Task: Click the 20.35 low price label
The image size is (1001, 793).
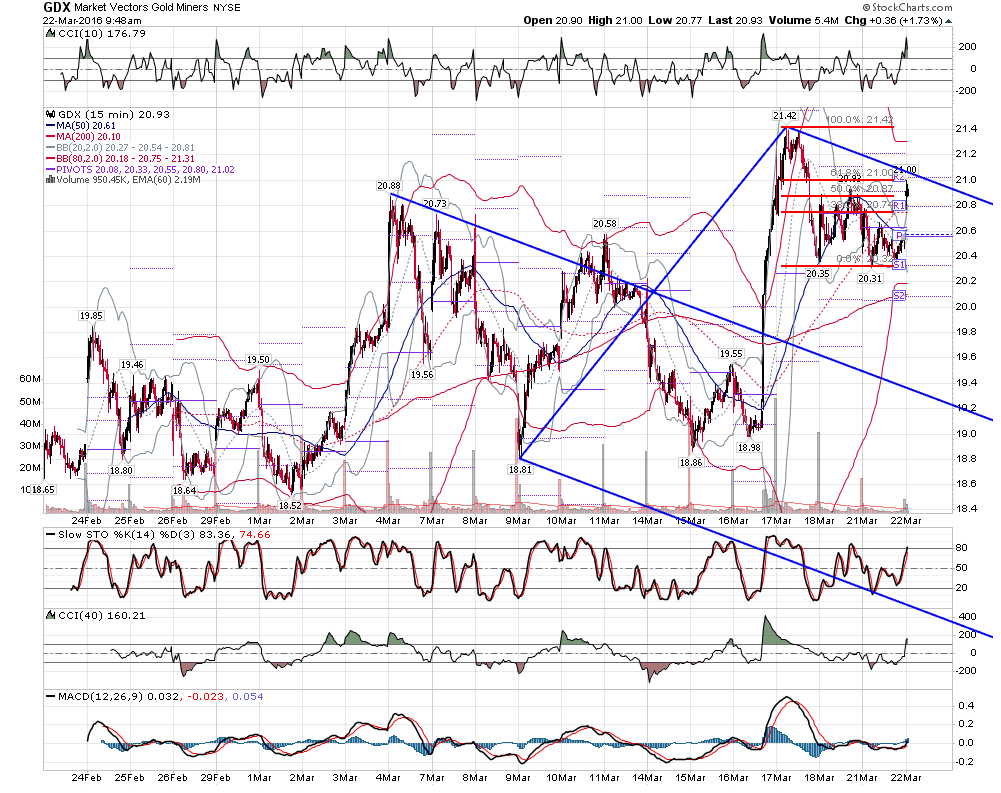Action: pyautogui.click(x=817, y=273)
